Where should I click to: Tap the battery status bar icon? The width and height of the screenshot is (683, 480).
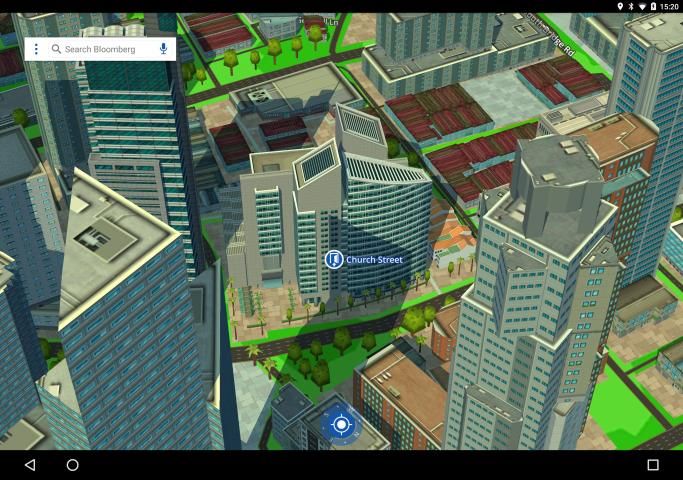coord(654,6)
